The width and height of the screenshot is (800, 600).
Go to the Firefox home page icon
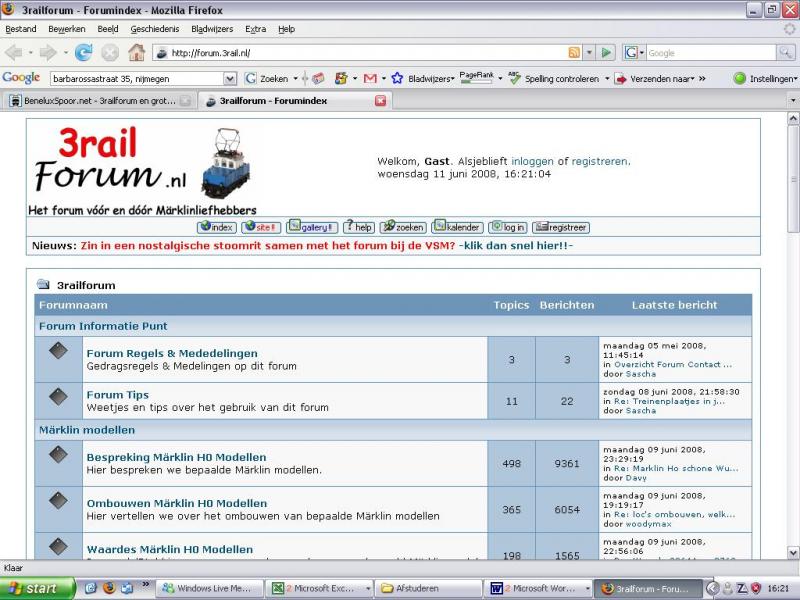click(x=136, y=52)
